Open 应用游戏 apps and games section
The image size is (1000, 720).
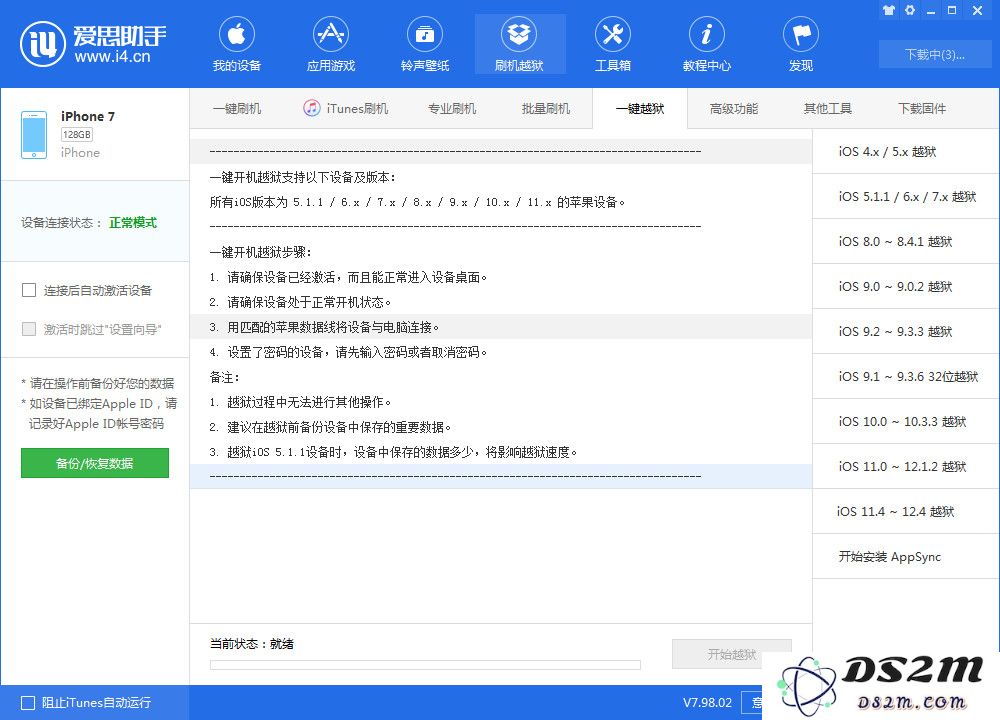[330, 44]
